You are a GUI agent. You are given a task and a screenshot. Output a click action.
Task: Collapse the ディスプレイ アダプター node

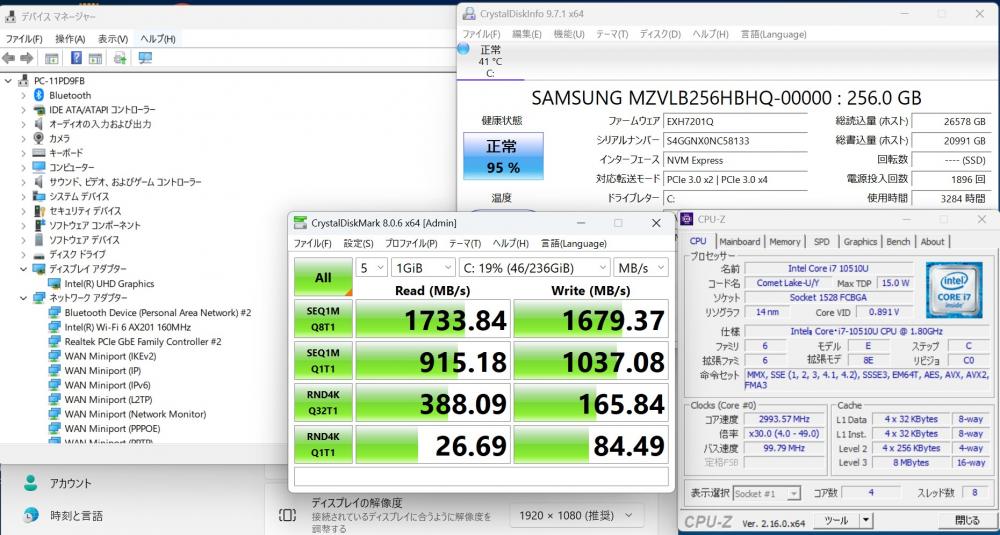23,269
